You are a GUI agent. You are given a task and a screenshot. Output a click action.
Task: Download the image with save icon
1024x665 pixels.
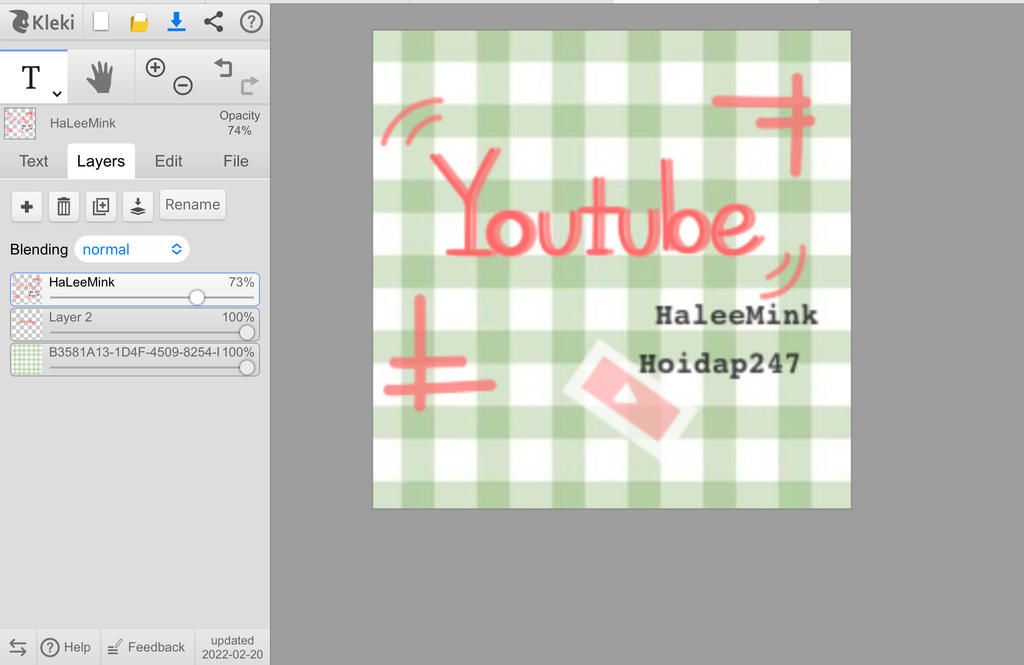[176, 22]
